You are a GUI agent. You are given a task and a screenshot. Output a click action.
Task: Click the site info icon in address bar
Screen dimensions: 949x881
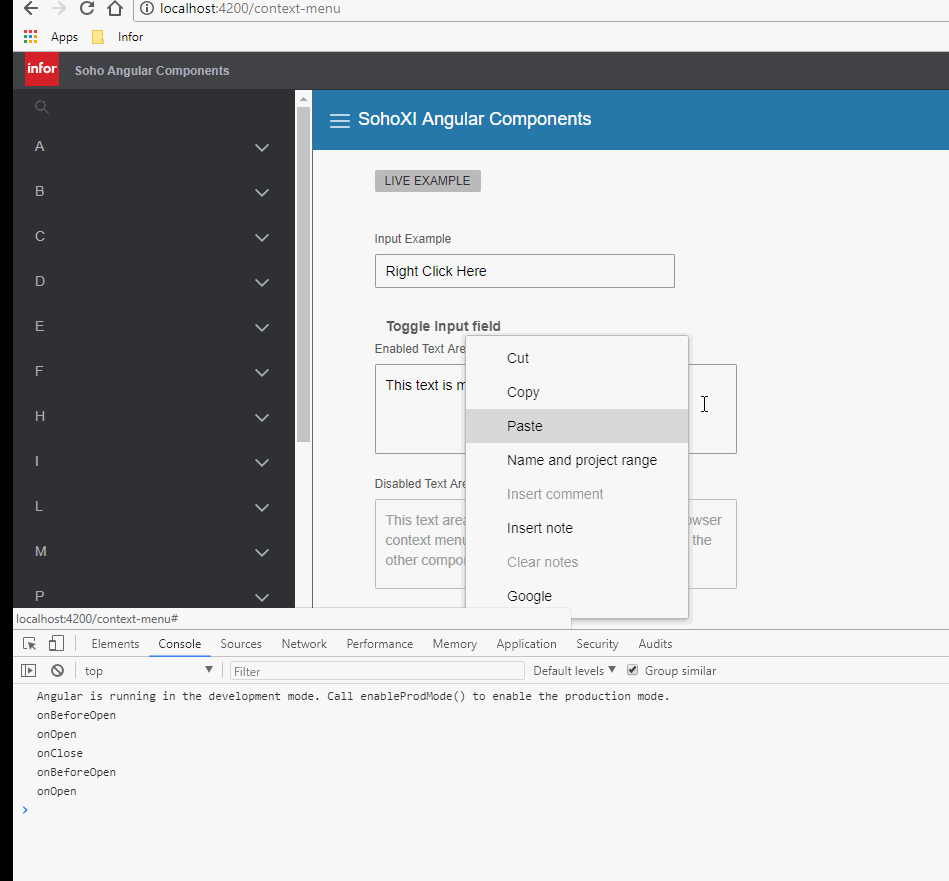coord(147,8)
